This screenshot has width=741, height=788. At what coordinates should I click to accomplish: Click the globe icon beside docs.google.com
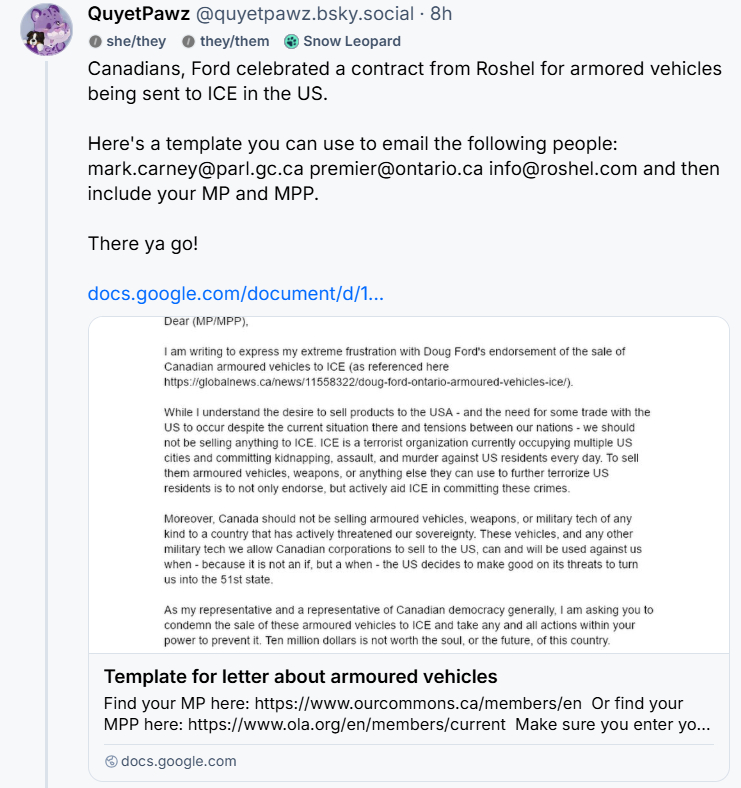click(x=111, y=761)
